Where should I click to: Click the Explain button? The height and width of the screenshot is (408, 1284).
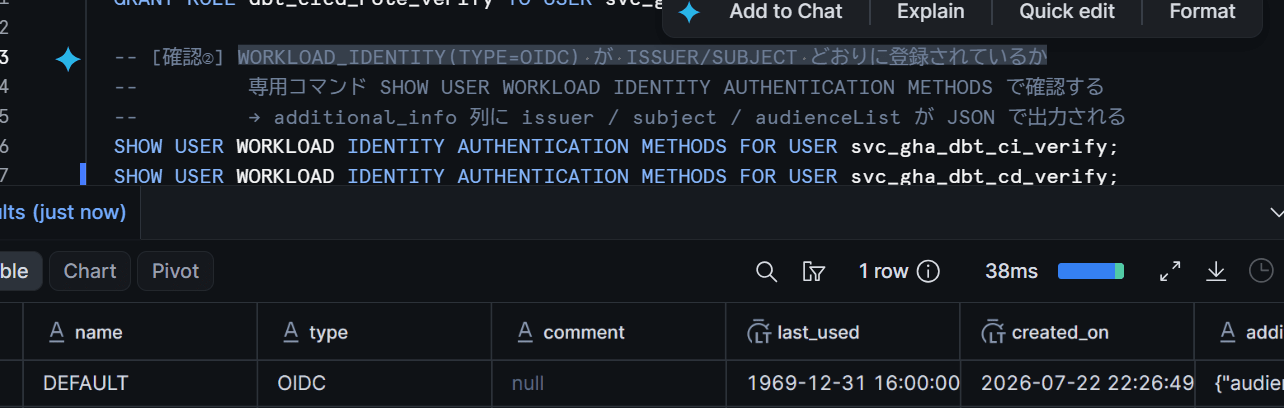(931, 12)
